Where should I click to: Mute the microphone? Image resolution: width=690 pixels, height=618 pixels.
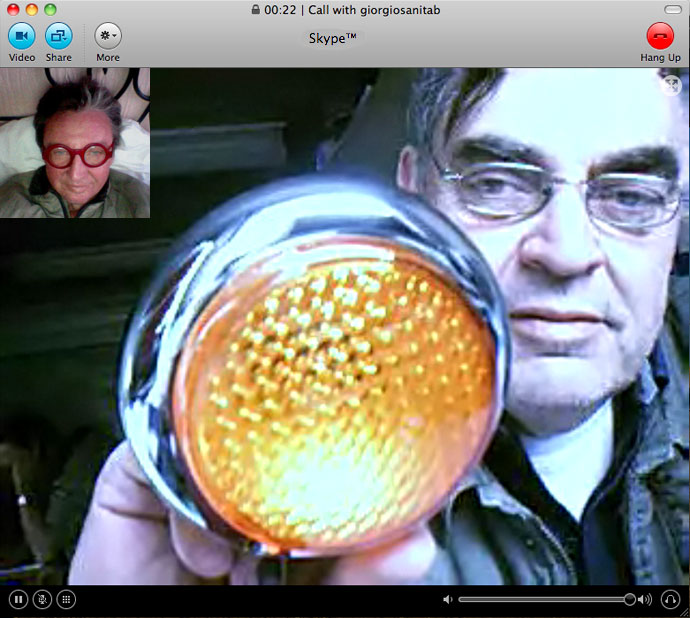(42, 599)
